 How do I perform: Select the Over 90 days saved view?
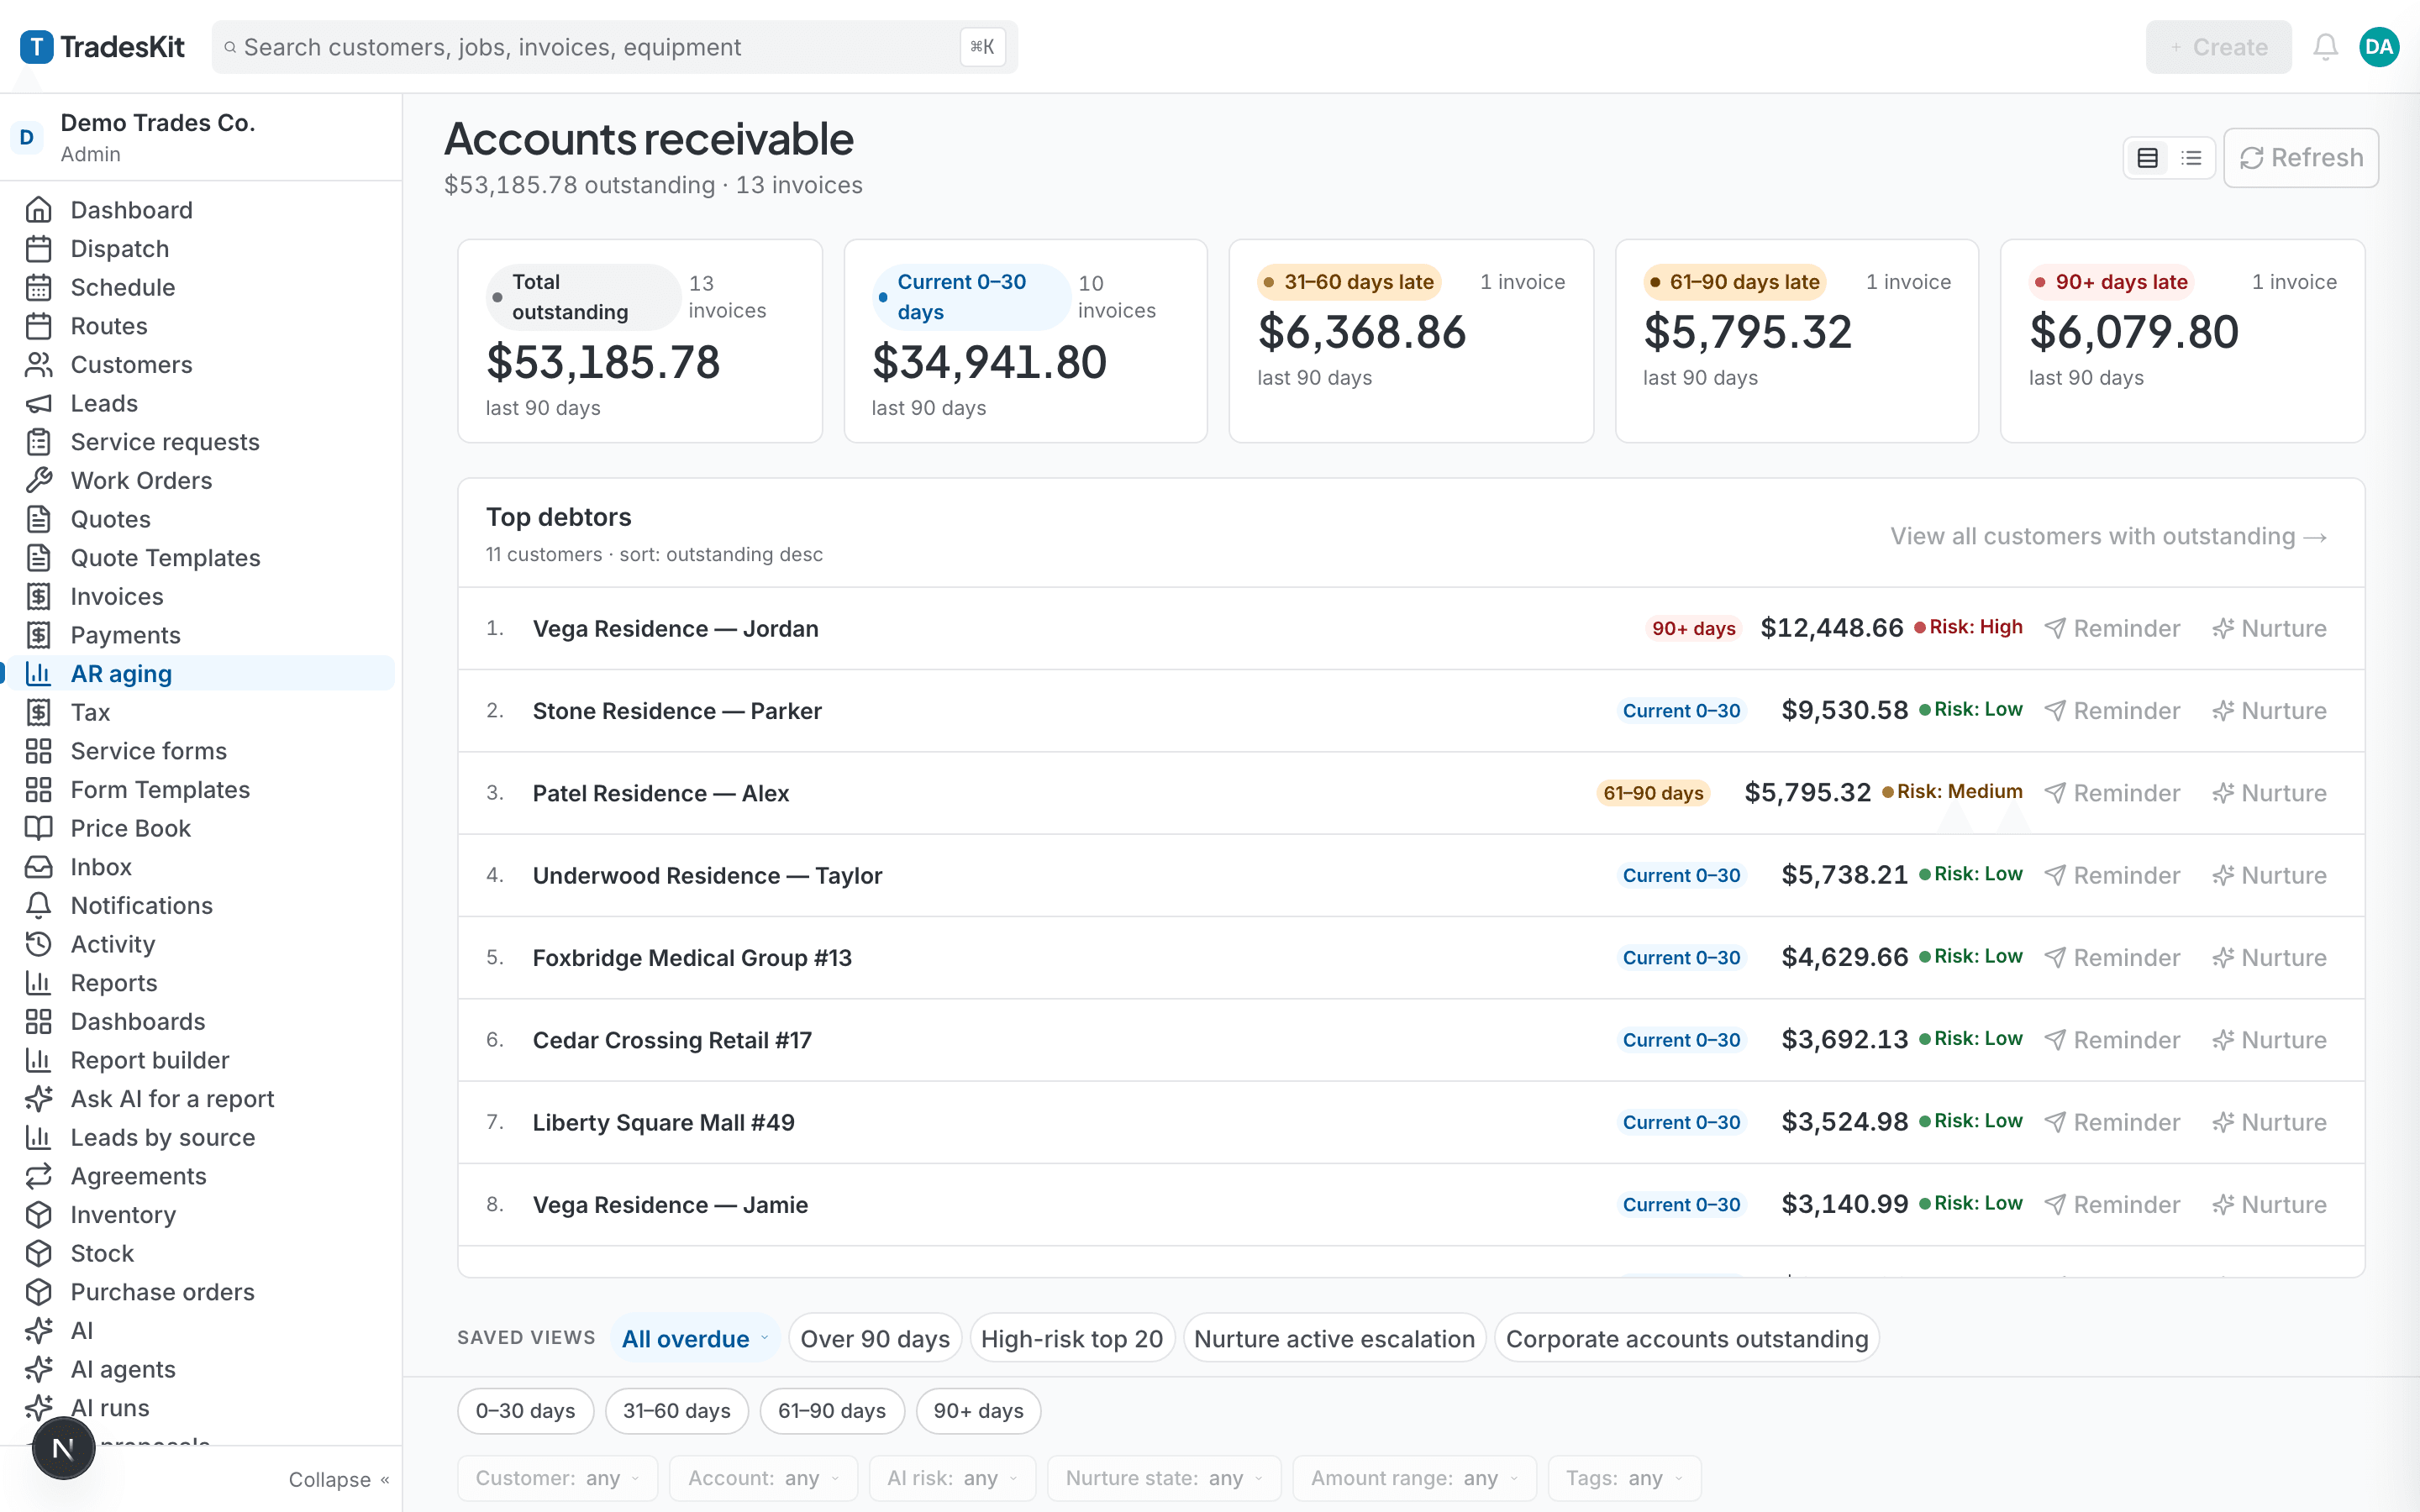click(x=875, y=1338)
